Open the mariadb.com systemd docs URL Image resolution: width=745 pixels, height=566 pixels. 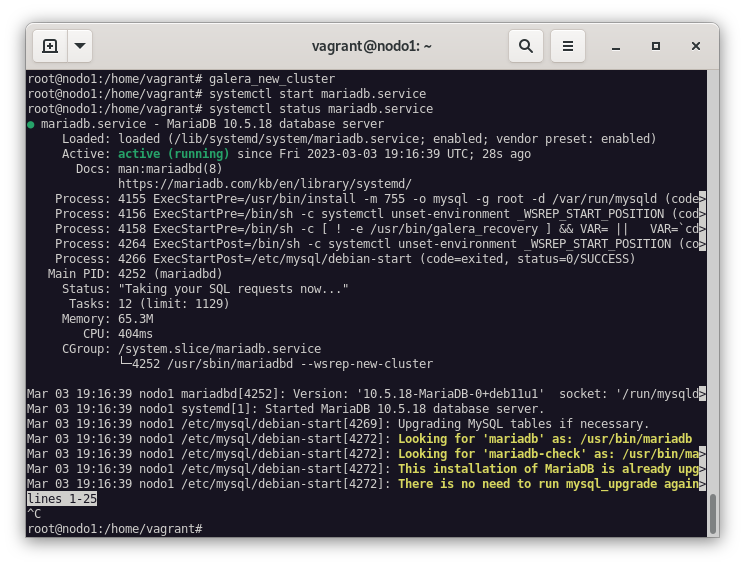264,184
